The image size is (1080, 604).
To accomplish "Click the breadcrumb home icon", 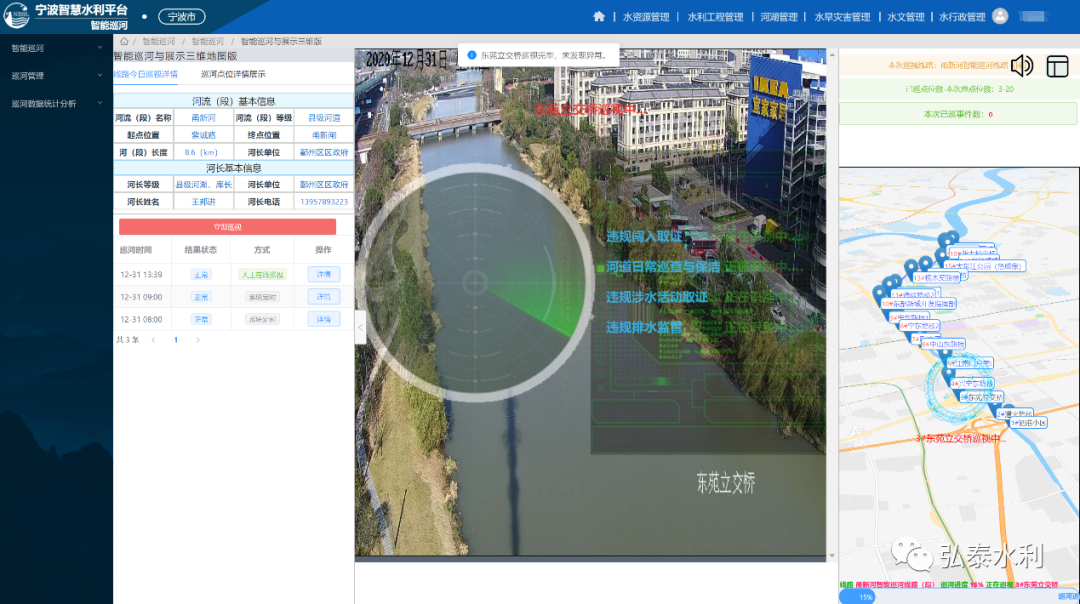I will pyautogui.click(x=124, y=41).
